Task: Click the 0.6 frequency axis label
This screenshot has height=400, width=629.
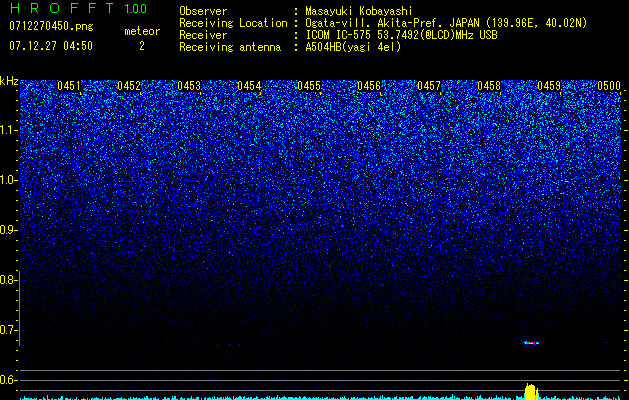Action: [8, 380]
